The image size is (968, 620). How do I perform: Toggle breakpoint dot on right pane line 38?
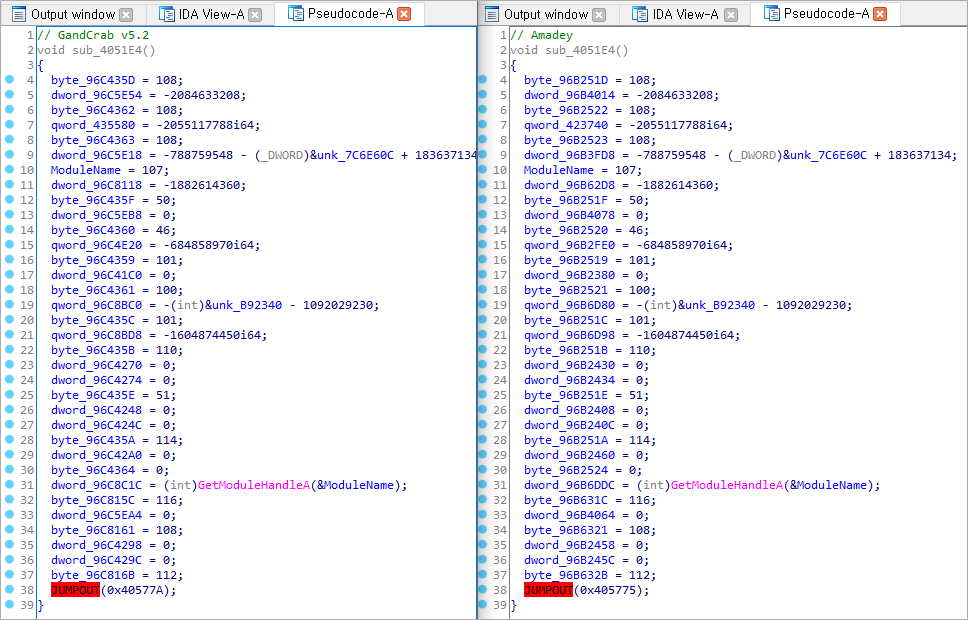click(483, 590)
